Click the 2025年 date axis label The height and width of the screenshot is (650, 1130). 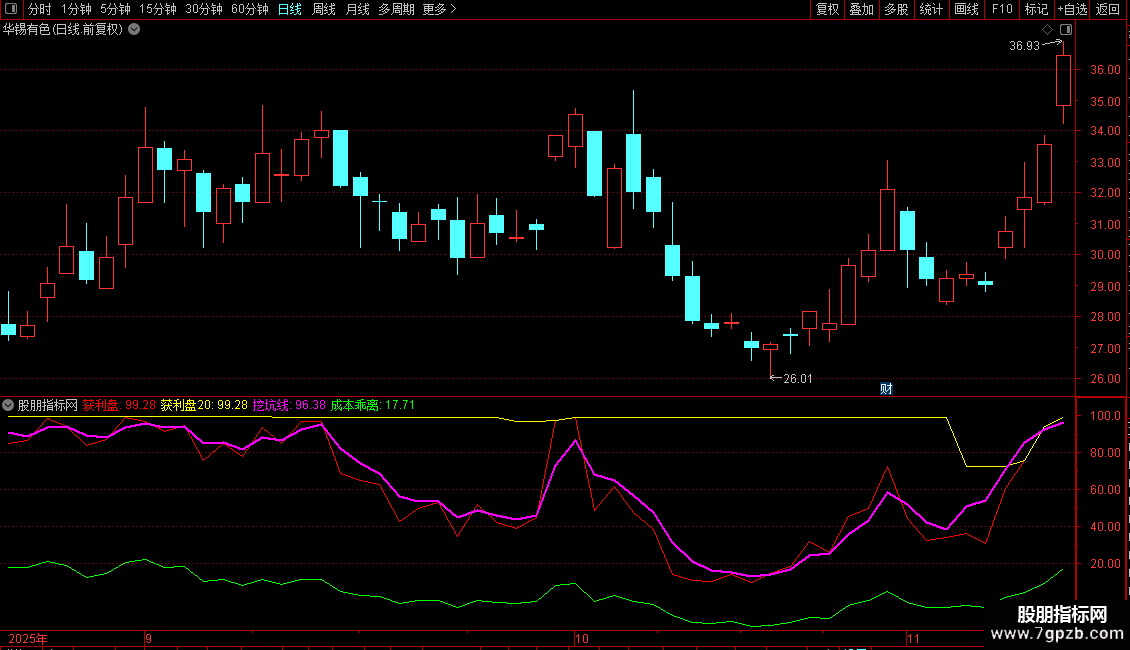click(x=28, y=639)
